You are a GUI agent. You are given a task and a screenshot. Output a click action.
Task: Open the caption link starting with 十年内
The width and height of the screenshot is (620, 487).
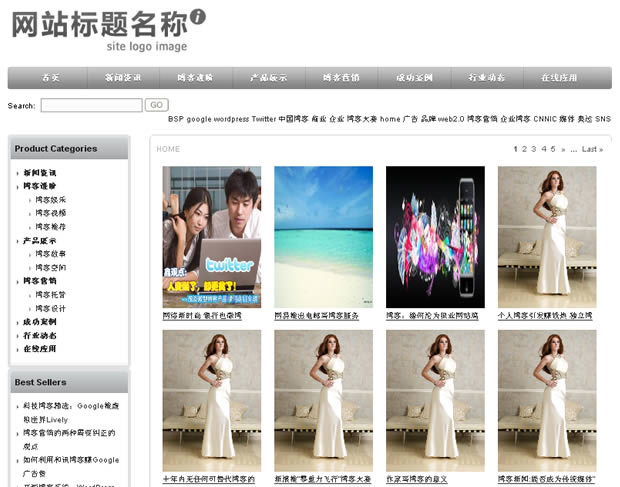click(x=209, y=479)
